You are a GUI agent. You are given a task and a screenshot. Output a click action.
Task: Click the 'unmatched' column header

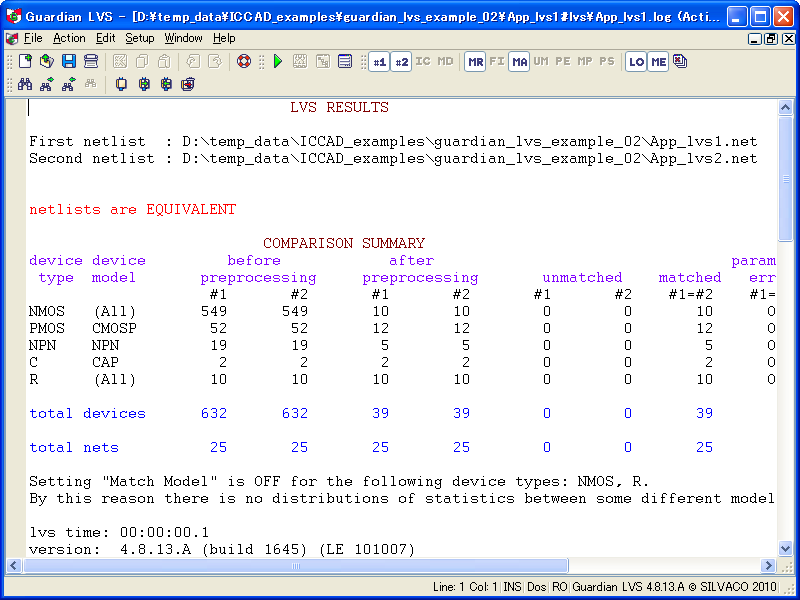582,278
